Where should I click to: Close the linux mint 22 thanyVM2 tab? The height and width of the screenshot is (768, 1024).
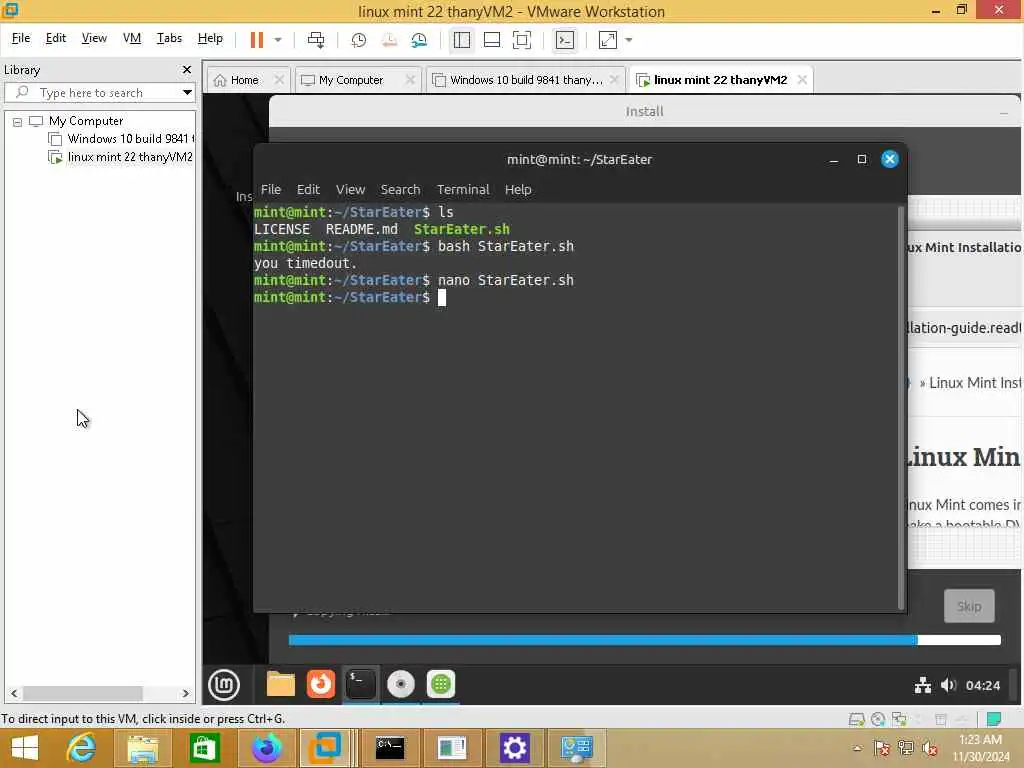click(x=802, y=80)
